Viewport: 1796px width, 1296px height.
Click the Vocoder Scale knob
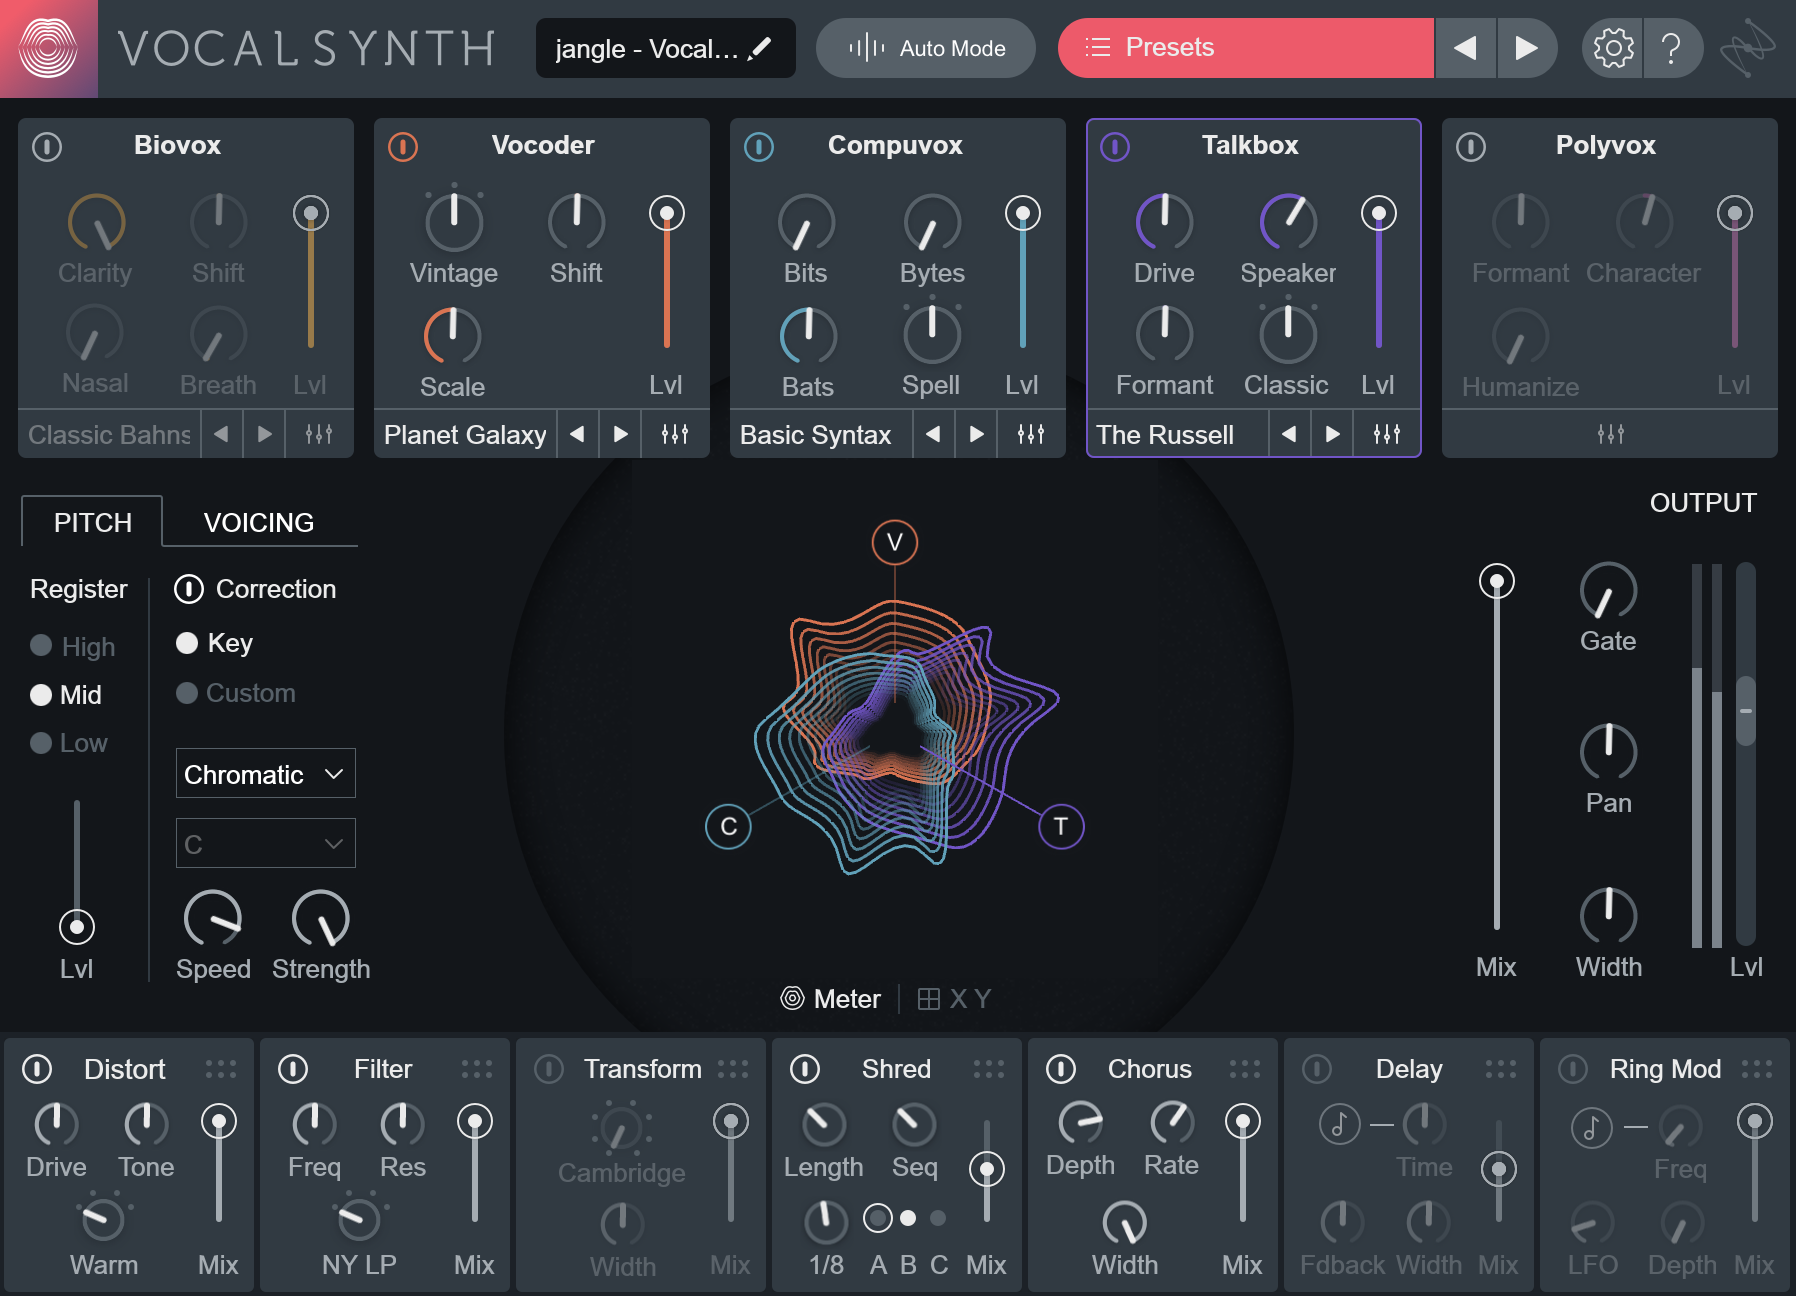click(453, 335)
